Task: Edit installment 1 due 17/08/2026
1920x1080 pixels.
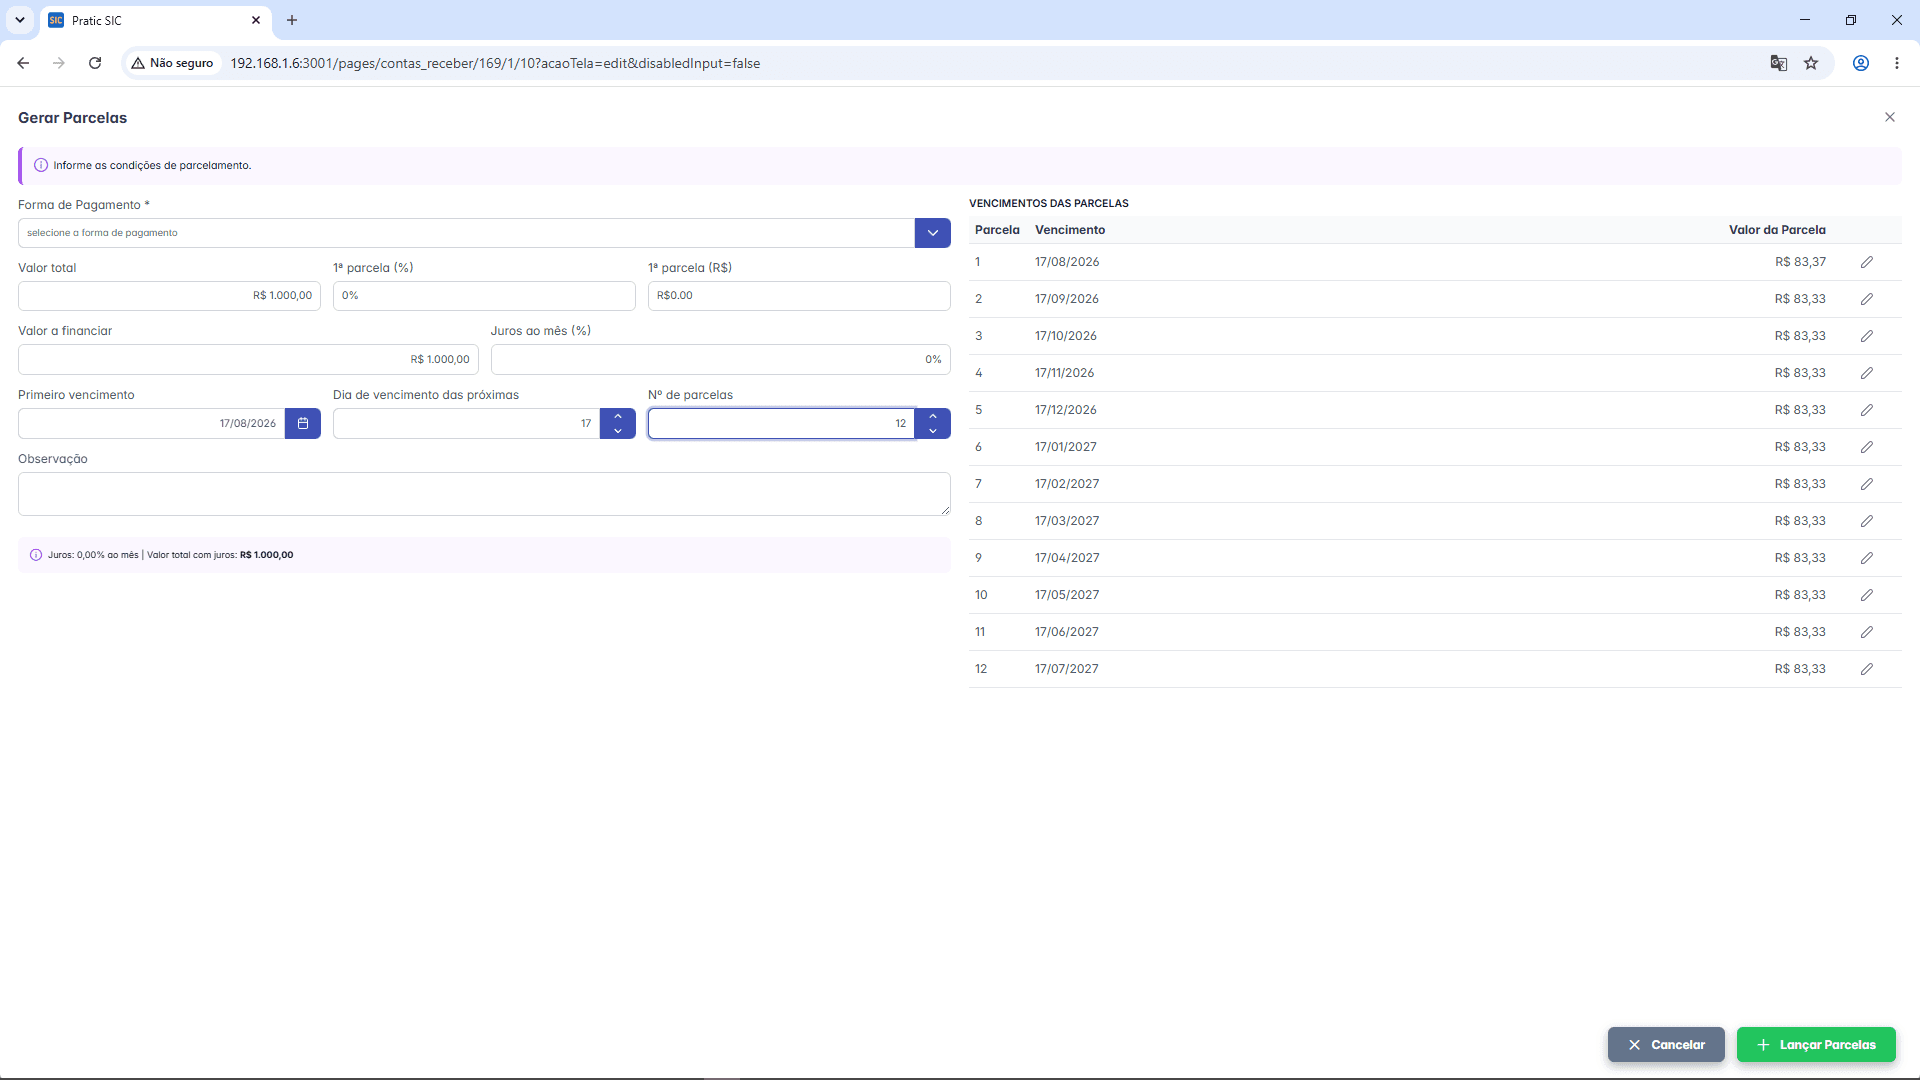Action: point(1866,262)
